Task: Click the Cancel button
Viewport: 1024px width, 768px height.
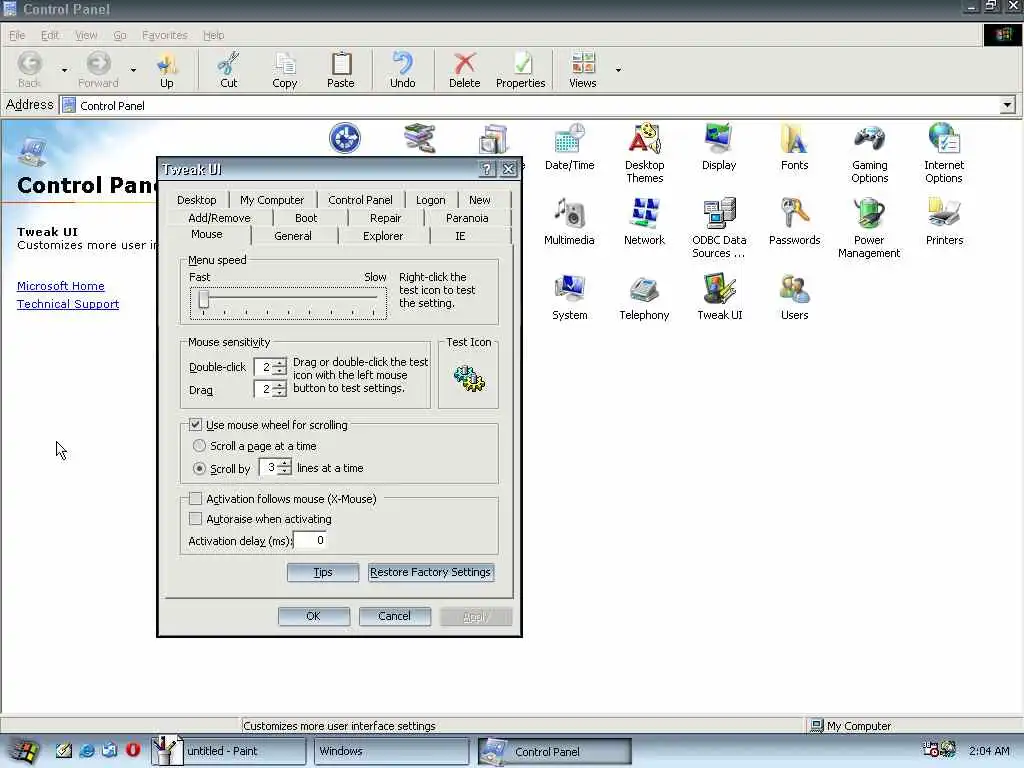Action: [x=394, y=616]
